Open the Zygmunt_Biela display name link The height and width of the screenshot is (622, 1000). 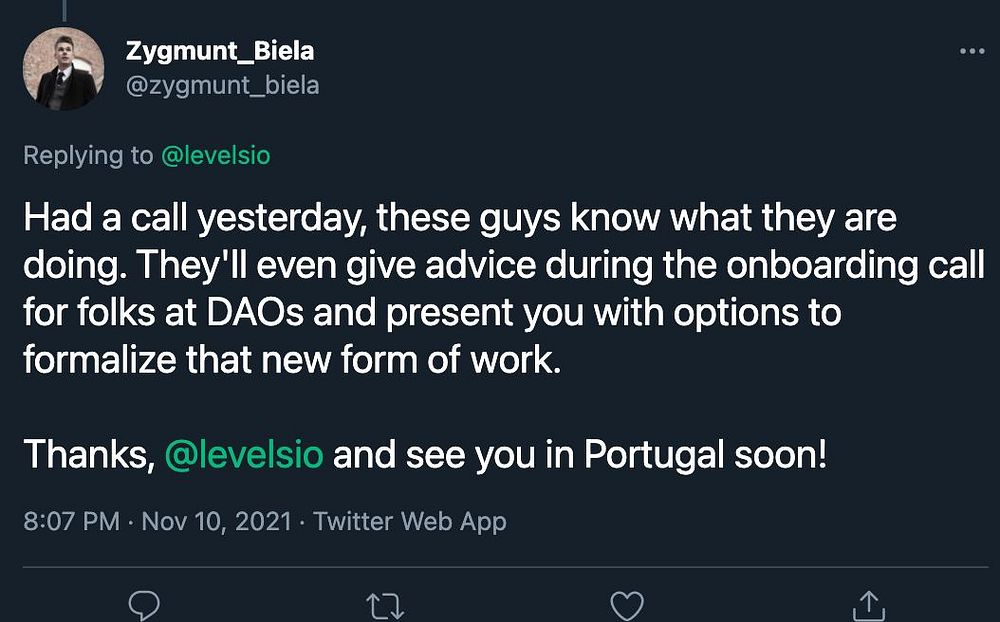coord(220,50)
